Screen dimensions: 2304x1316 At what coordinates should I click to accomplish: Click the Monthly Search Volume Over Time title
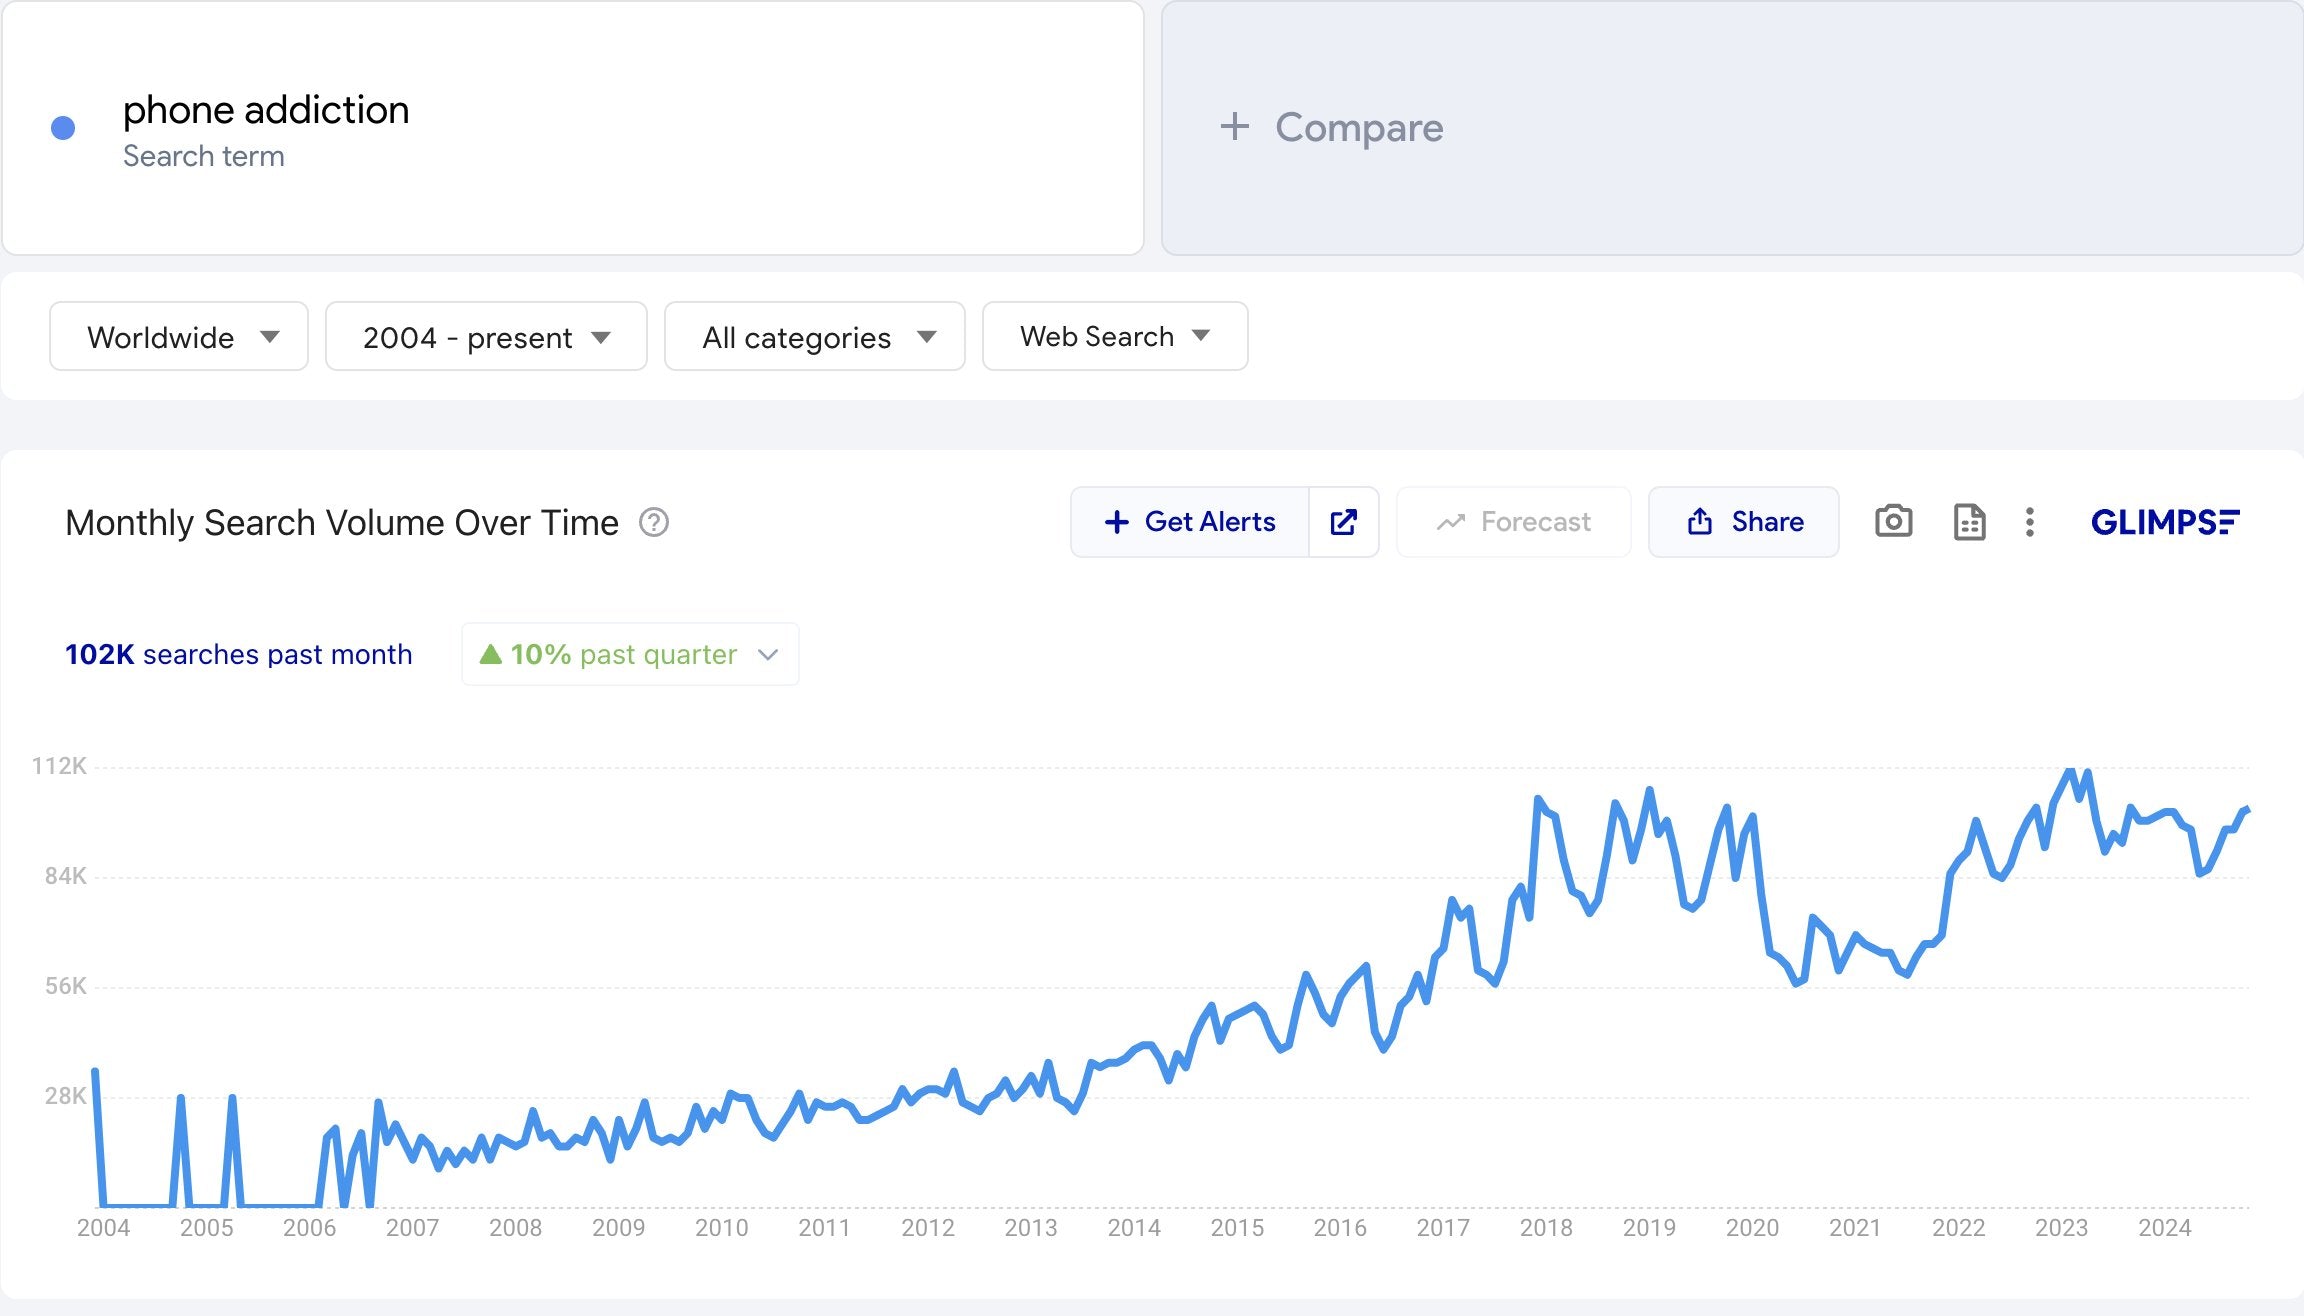[x=342, y=523]
